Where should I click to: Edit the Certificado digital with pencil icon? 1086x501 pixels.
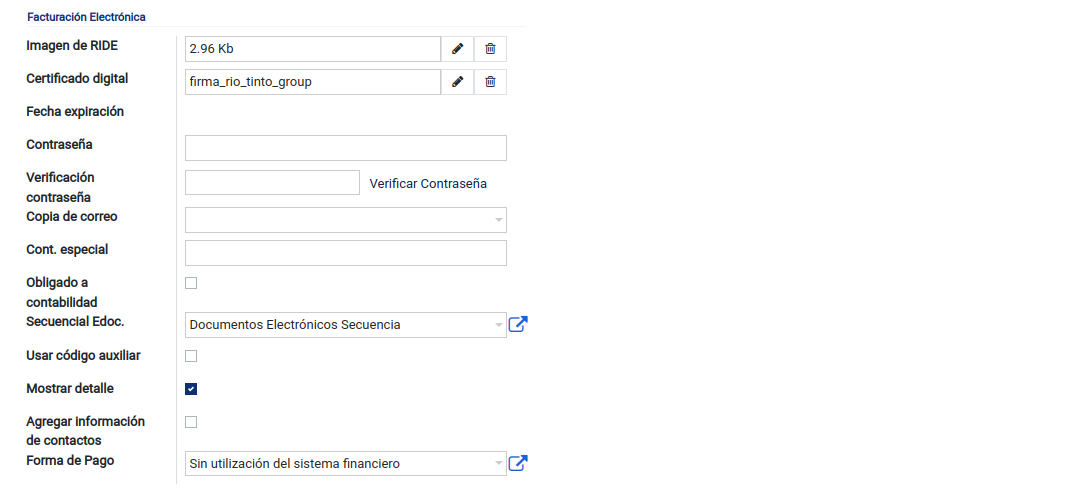click(457, 82)
